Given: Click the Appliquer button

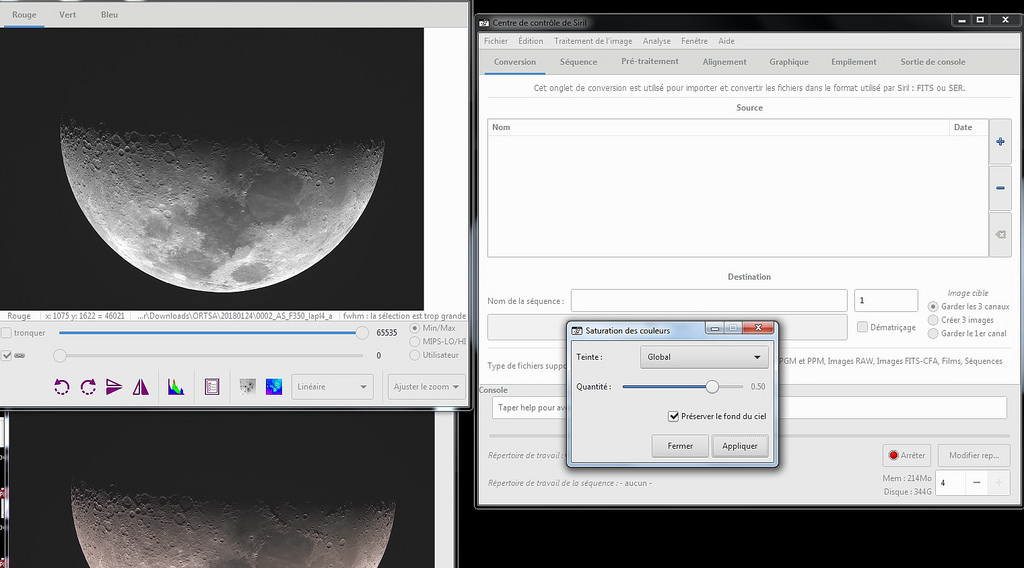Looking at the screenshot, I should tap(740, 446).
